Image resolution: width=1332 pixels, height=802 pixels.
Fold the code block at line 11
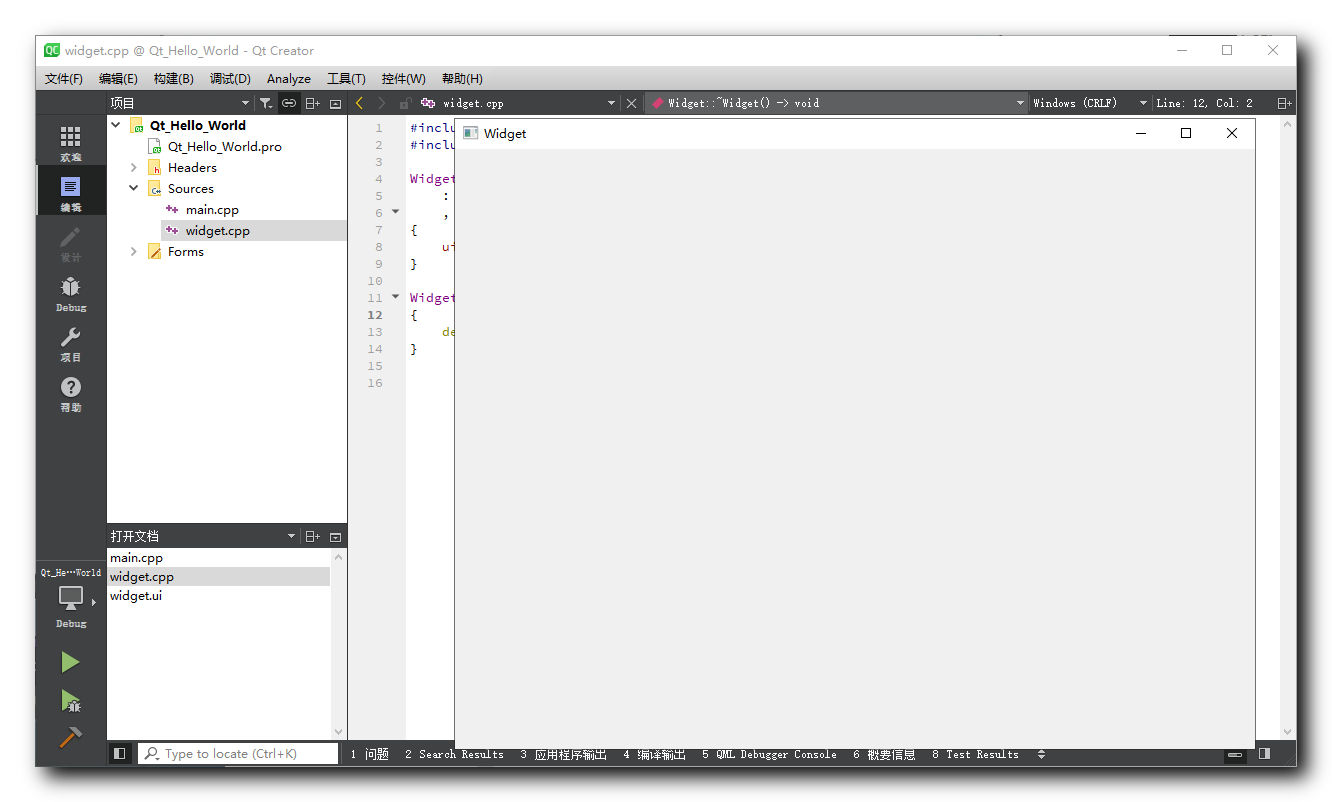(395, 297)
